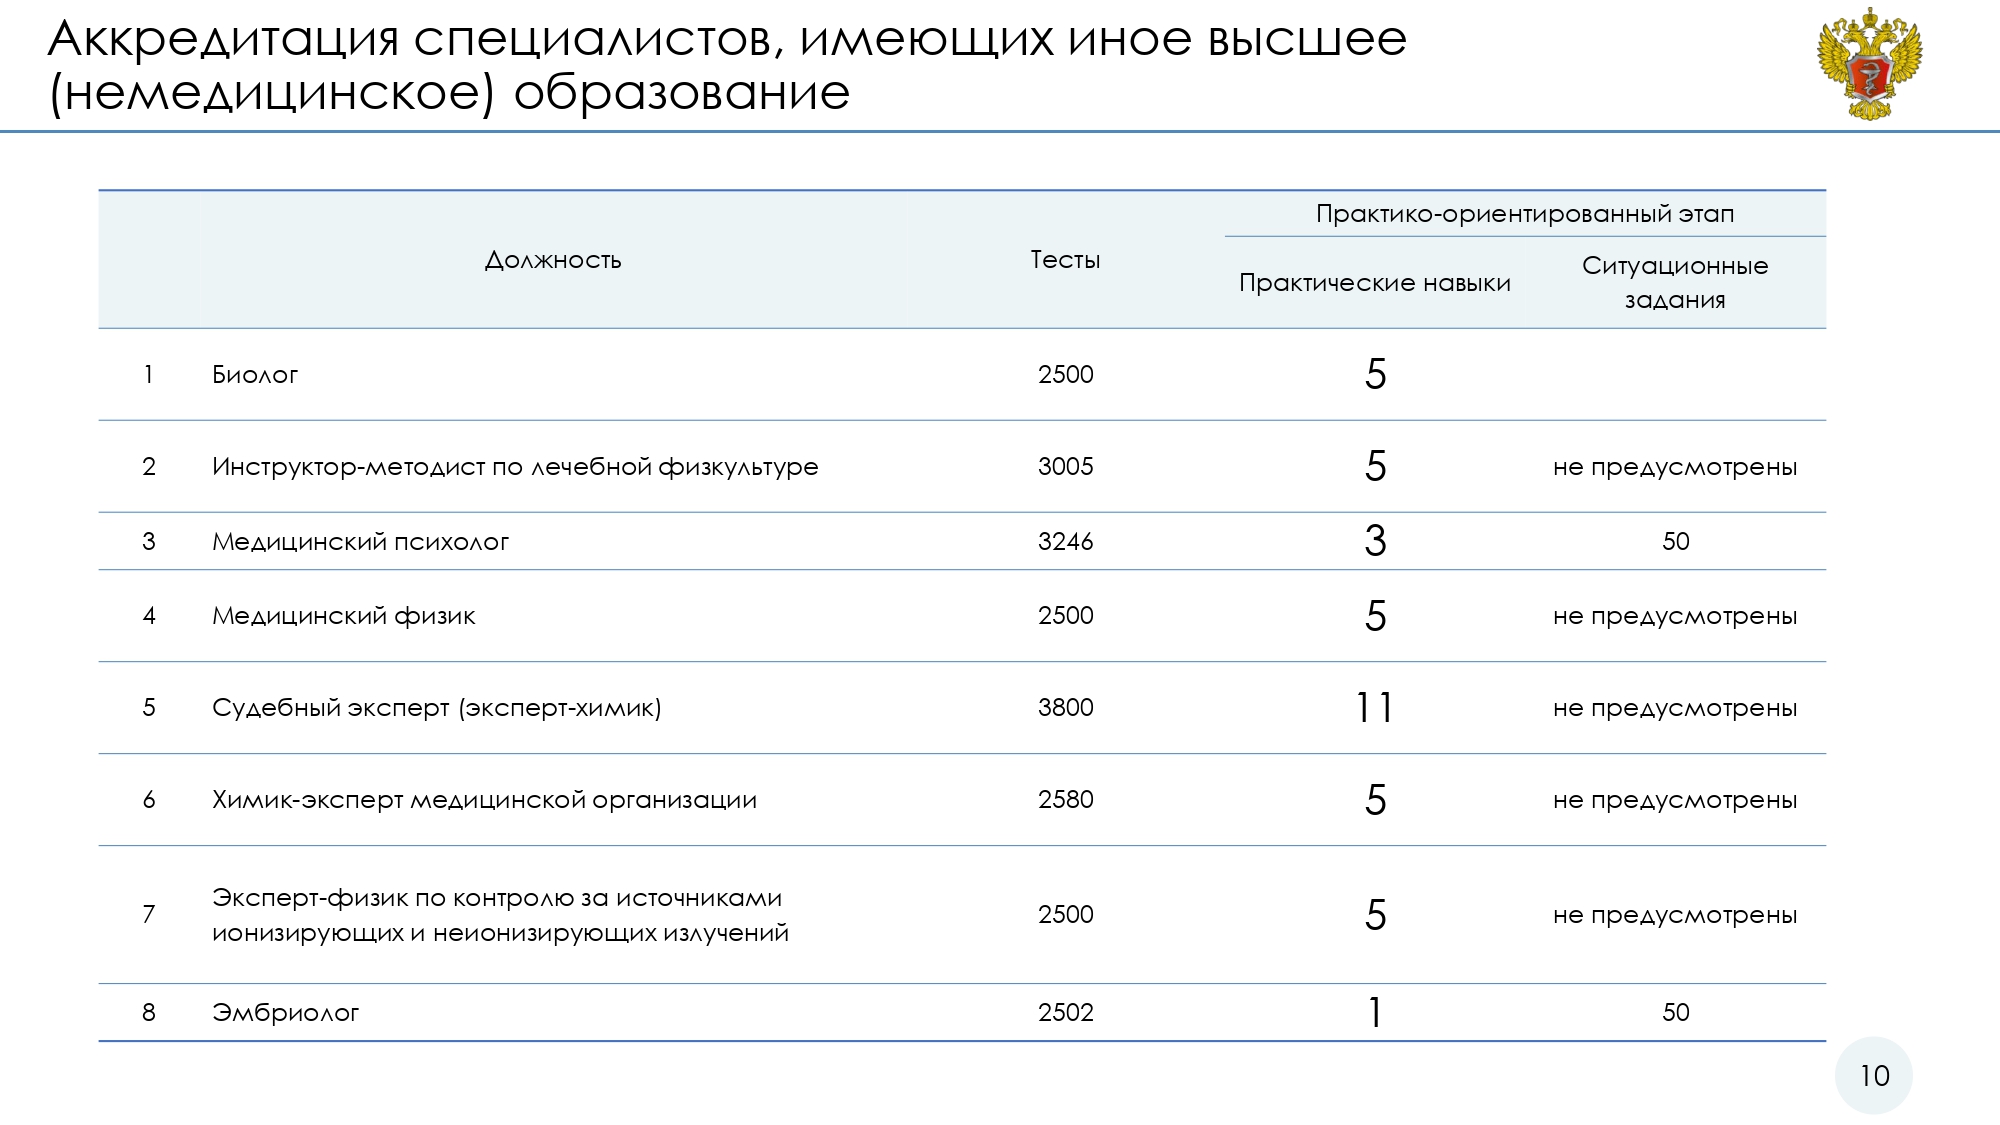Click the tests value 2502
The image size is (2000, 1125).
(x=1066, y=1013)
